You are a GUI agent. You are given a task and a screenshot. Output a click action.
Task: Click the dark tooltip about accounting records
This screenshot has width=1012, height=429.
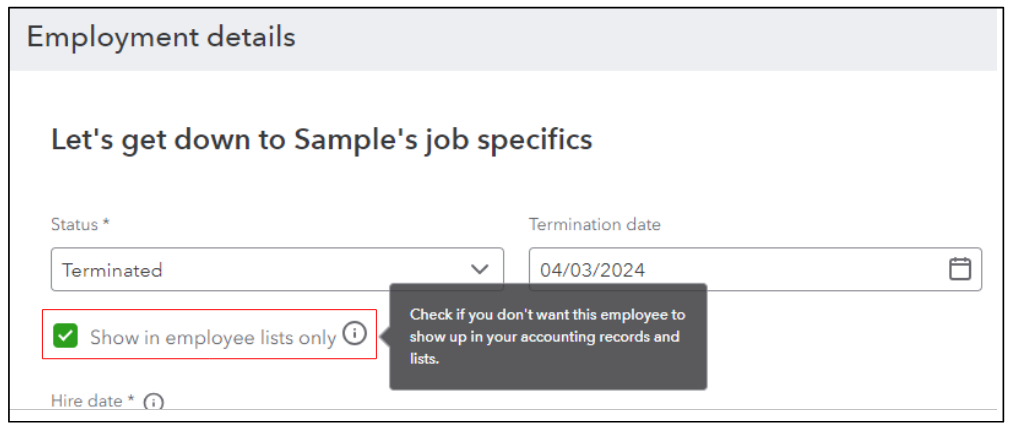(x=547, y=336)
